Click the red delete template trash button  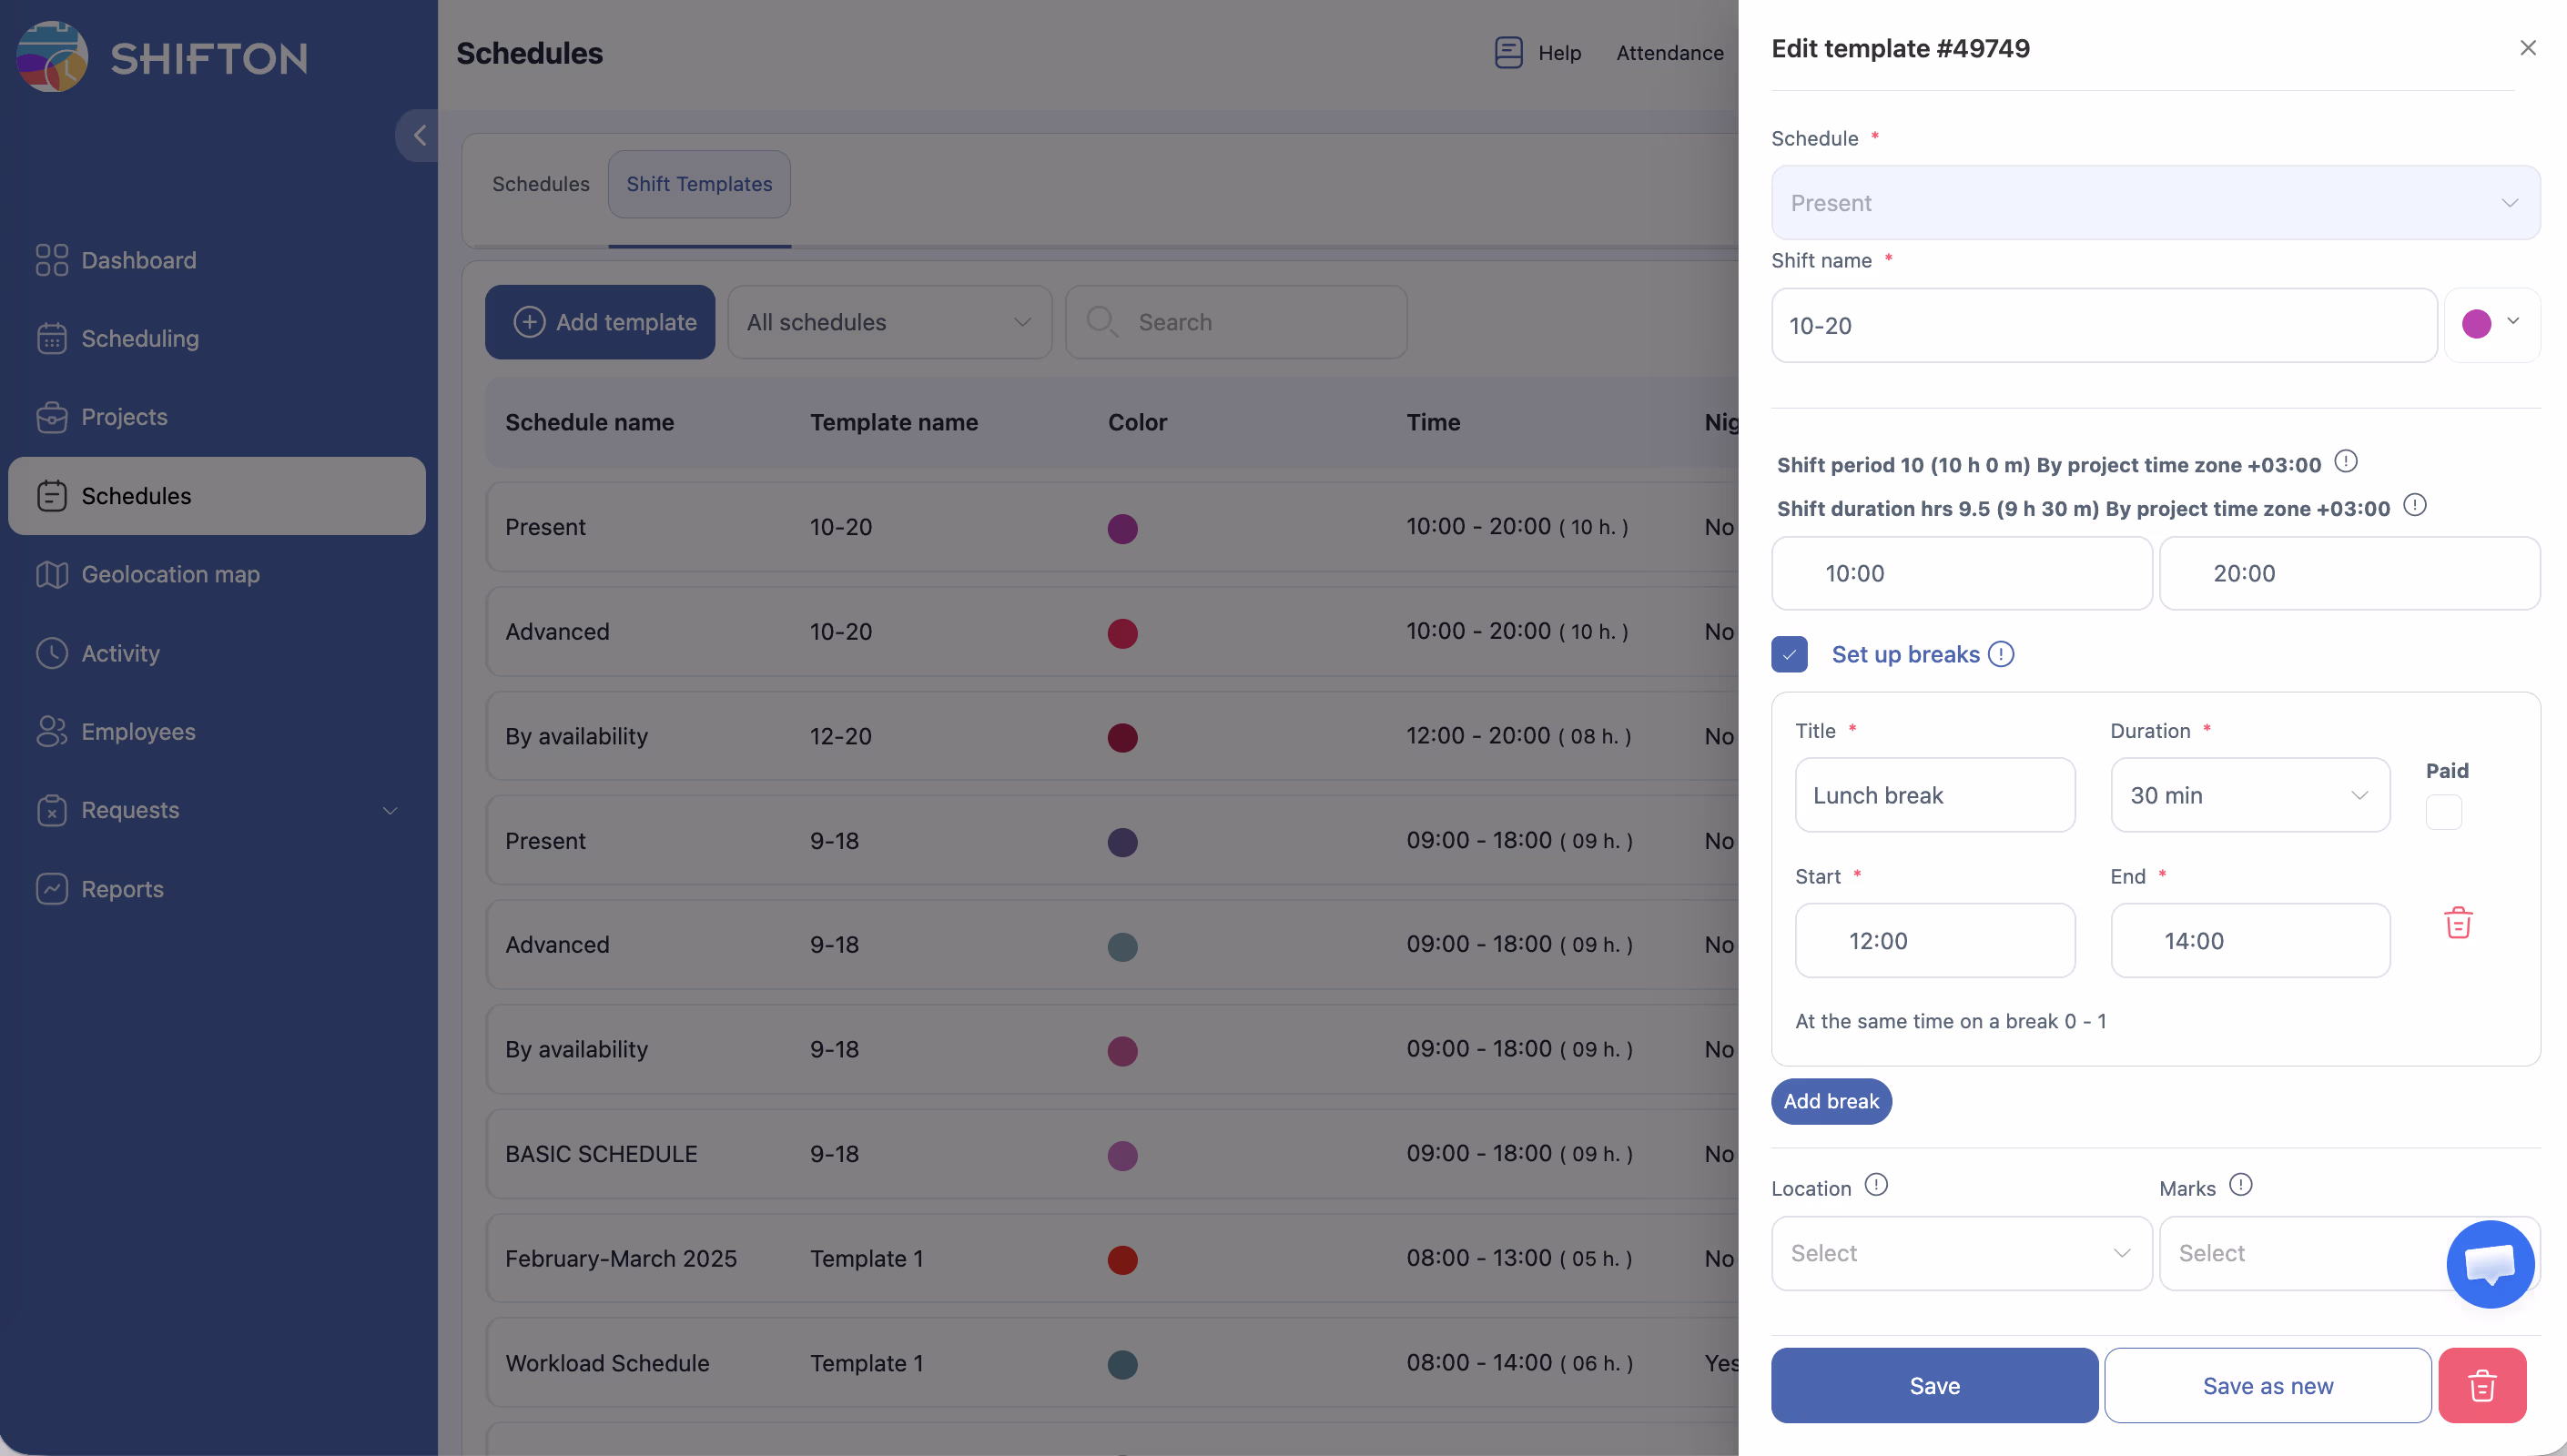(x=2482, y=1385)
